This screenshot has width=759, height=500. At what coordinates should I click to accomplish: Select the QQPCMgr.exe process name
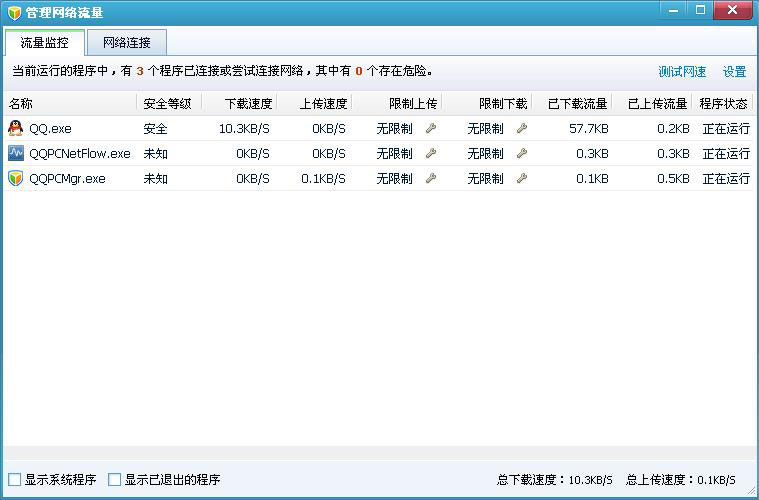(x=67, y=179)
